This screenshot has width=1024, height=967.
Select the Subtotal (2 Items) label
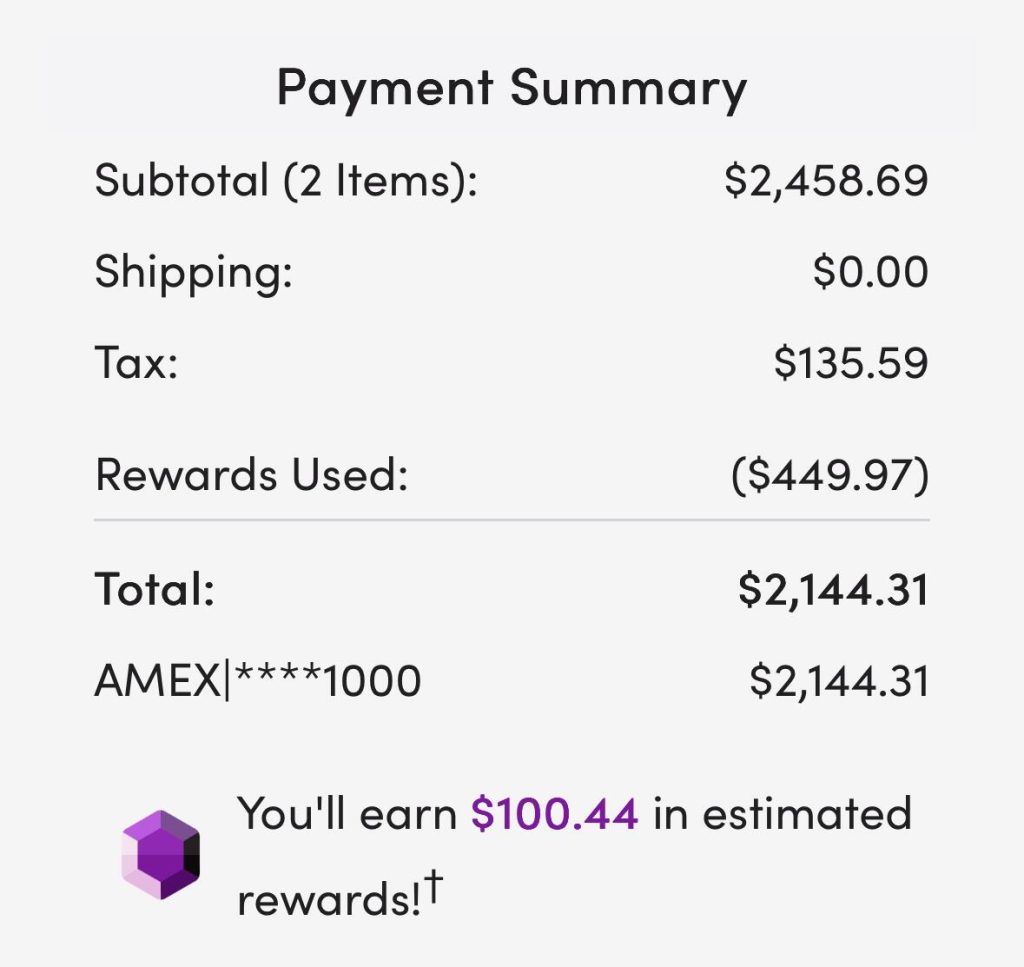(x=286, y=181)
